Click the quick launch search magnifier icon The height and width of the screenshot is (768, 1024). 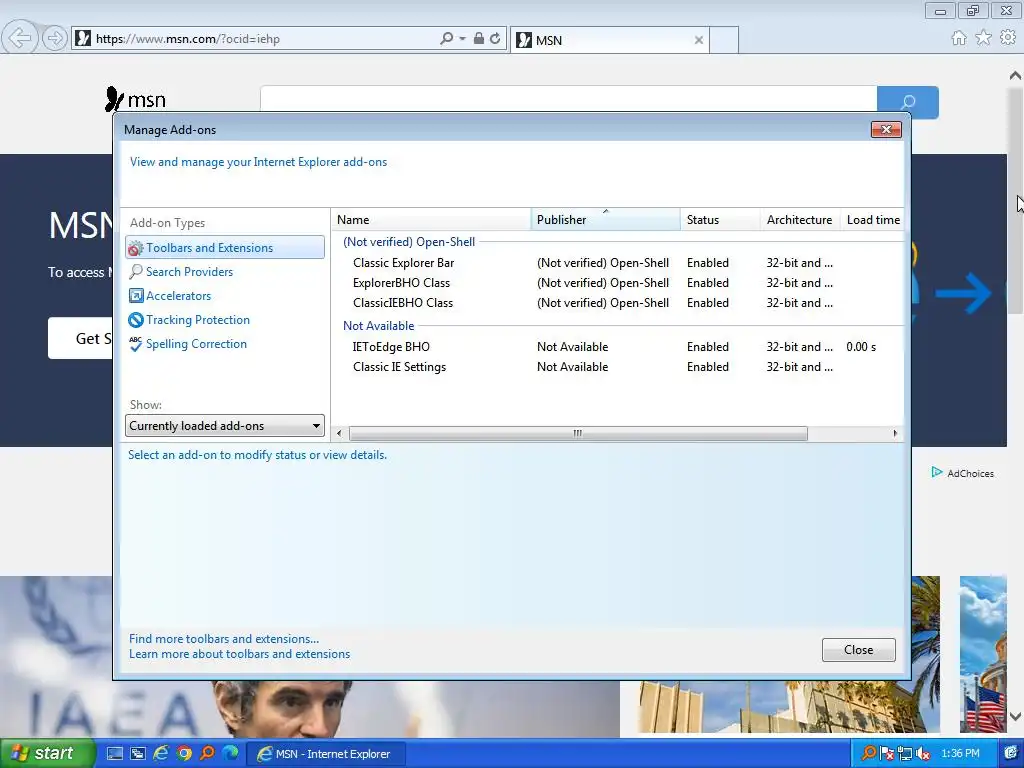pyautogui.click(x=208, y=753)
